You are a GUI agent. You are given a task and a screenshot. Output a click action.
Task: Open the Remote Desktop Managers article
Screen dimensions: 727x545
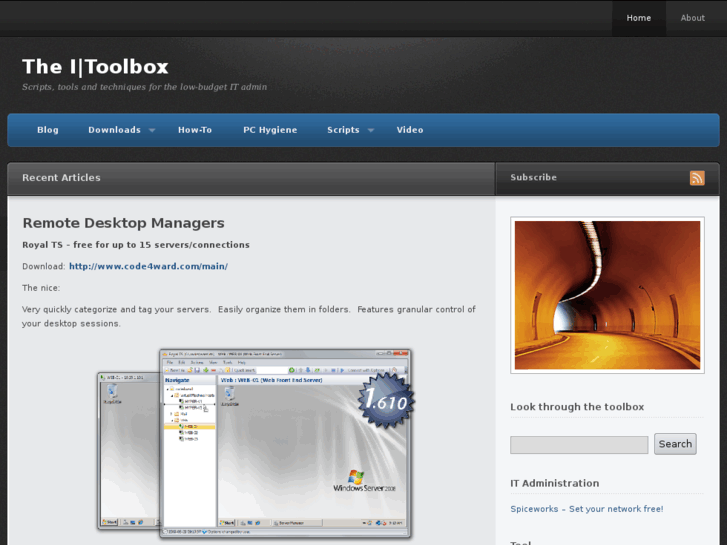point(123,223)
